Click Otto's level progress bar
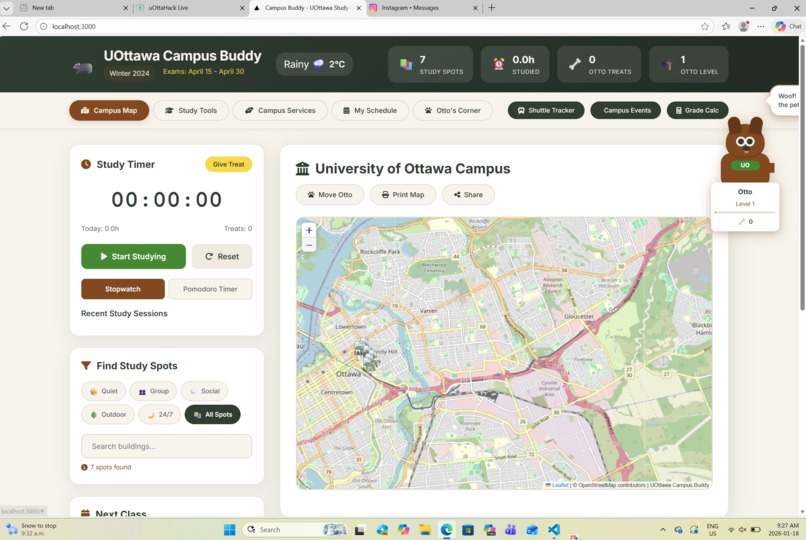The width and height of the screenshot is (806, 540). tap(745, 212)
